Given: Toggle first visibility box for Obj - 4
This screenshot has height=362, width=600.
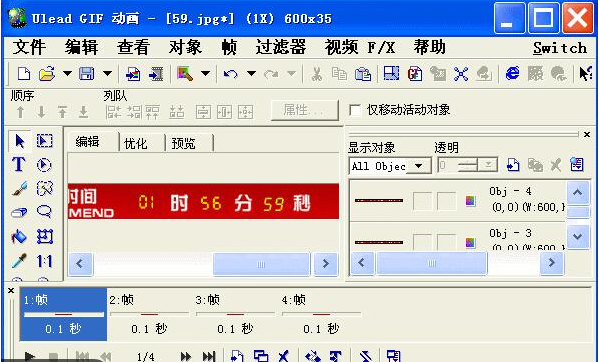Looking at the screenshot, I should point(422,201).
